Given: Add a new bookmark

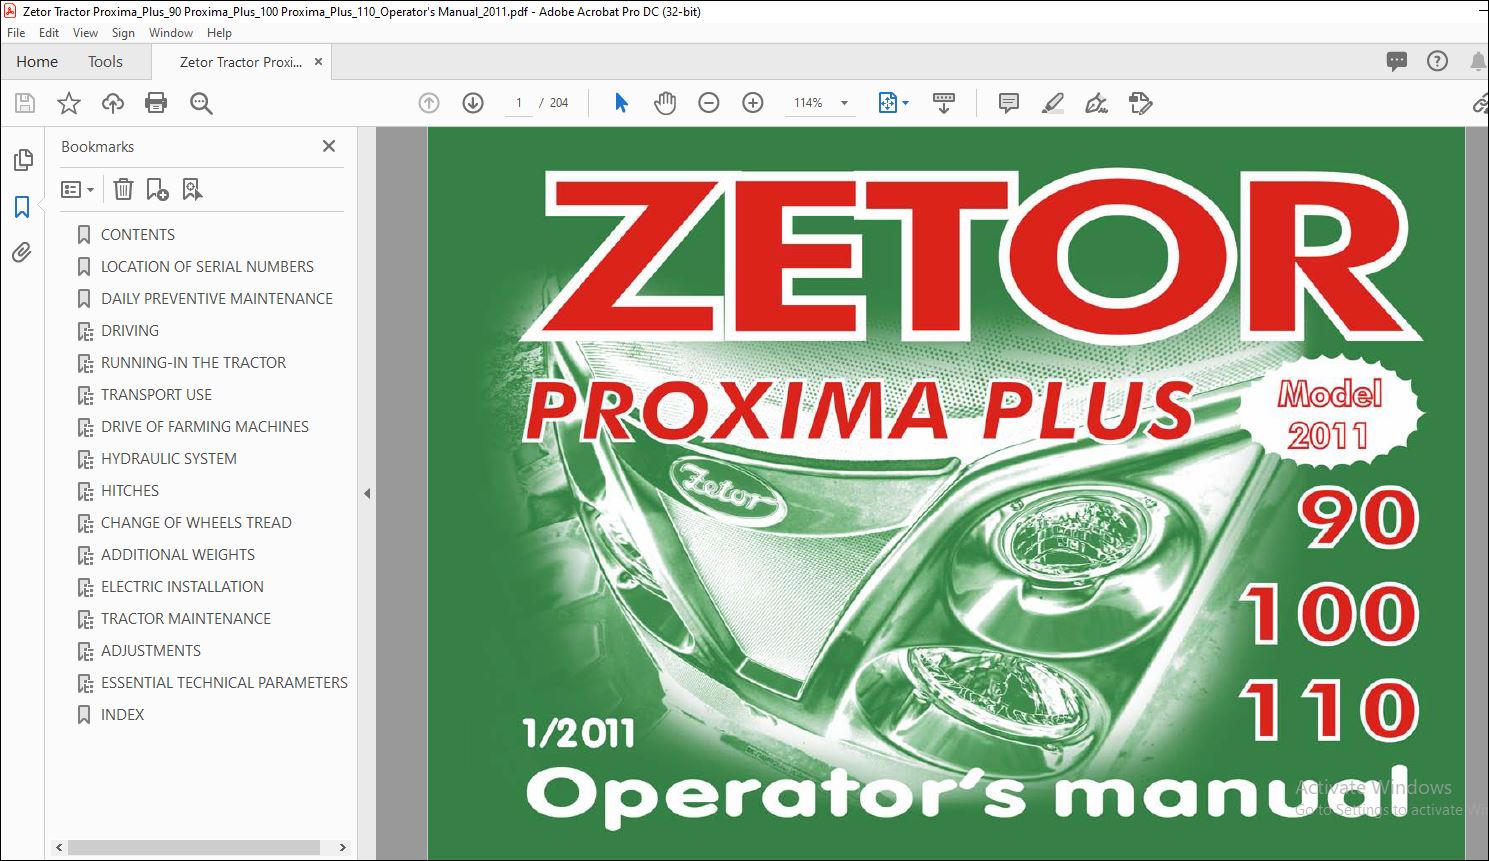Looking at the screenshot, I should pyautogui.click(x=157, y=189).
